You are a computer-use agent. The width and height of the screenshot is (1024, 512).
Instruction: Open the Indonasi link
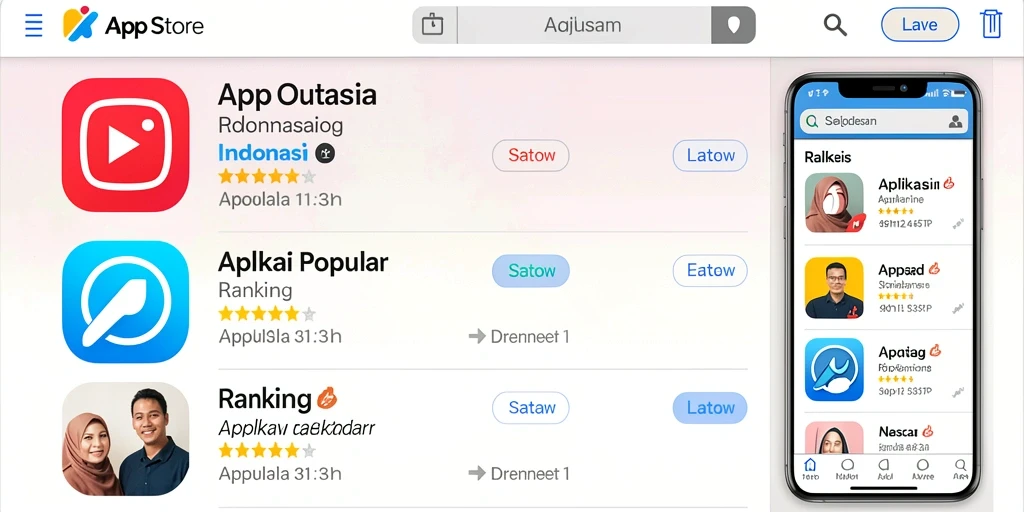(263, 153)
